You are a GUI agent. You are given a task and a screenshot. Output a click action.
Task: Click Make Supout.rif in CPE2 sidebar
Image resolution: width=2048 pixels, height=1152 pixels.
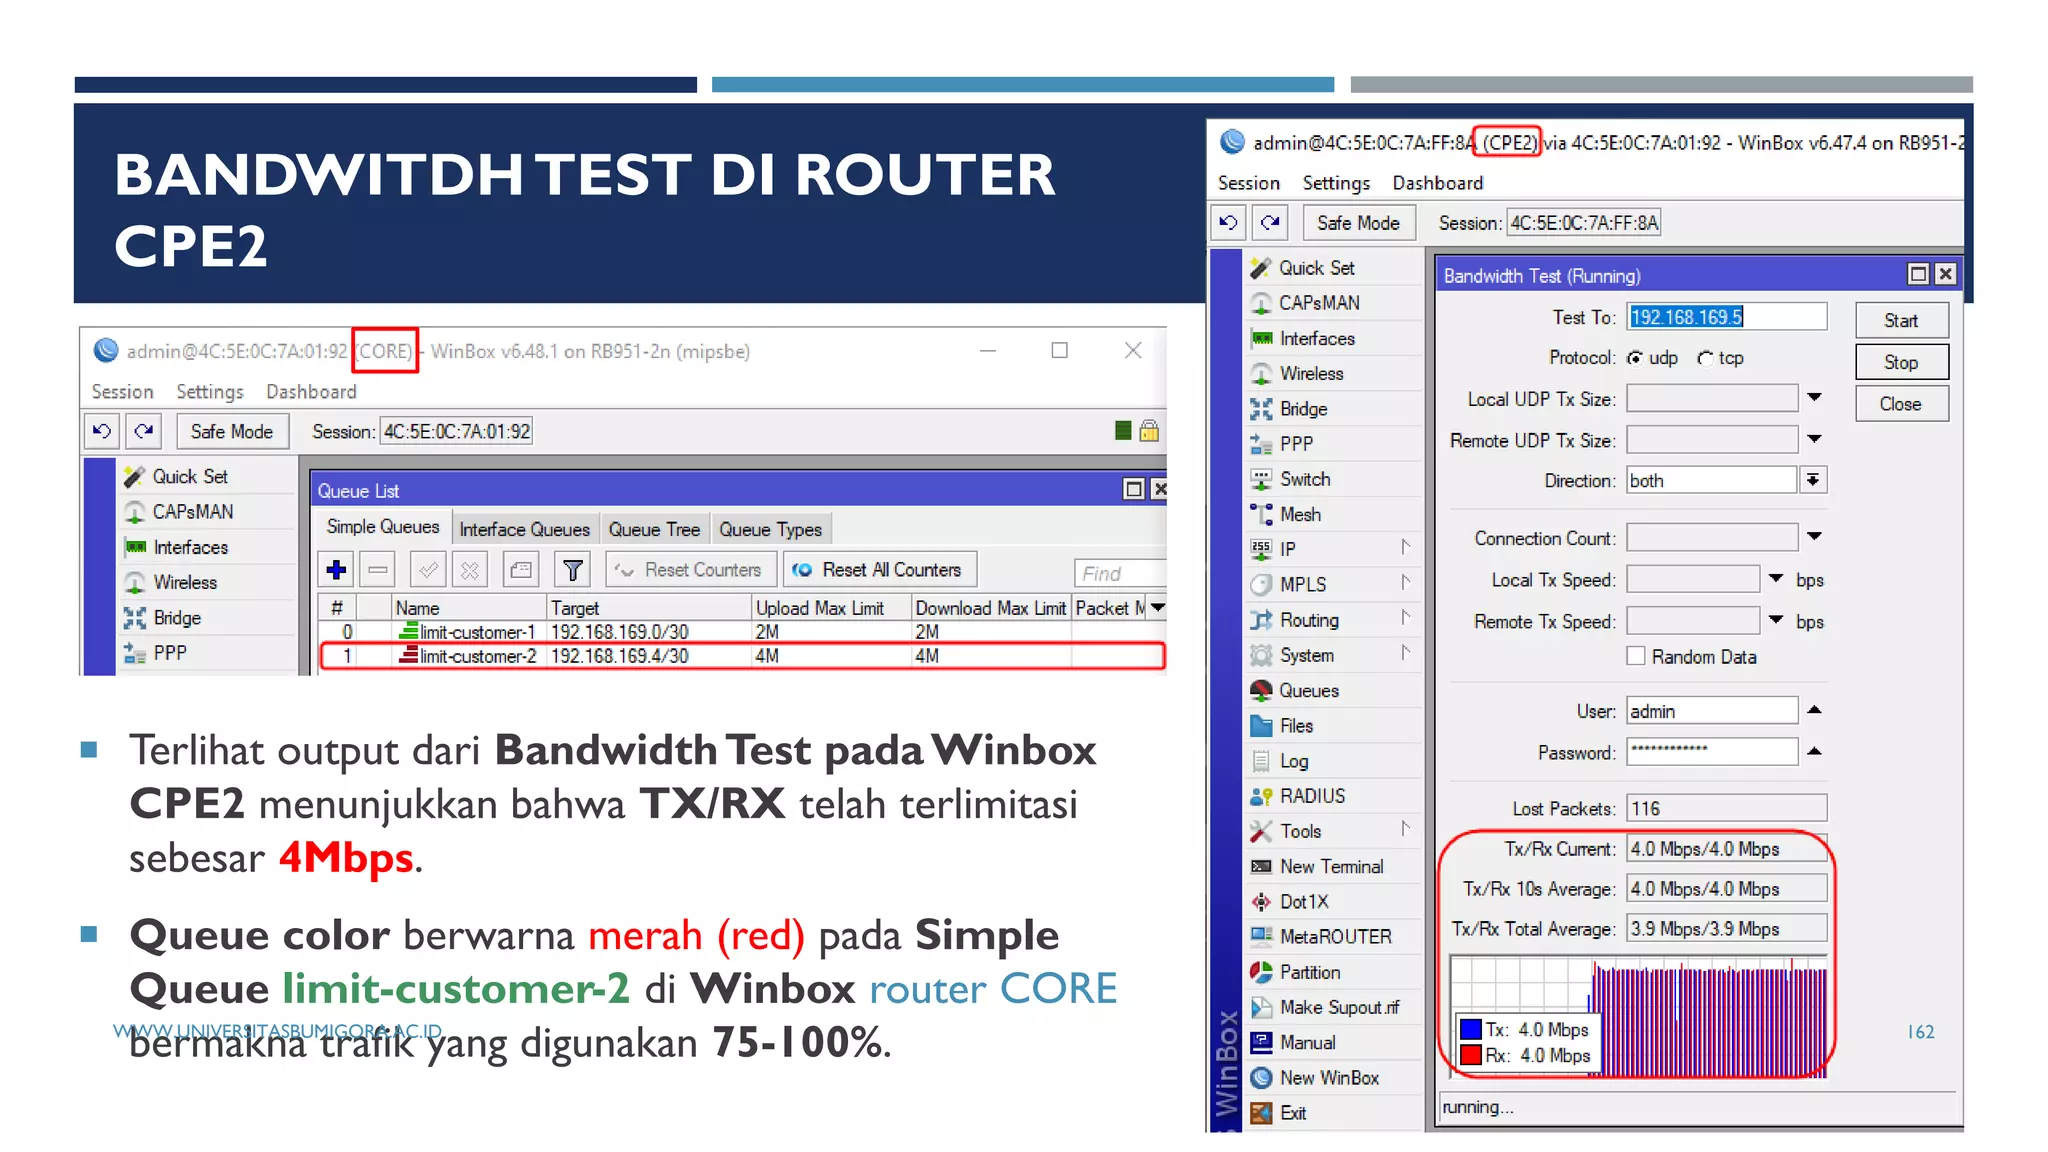1339,1008
